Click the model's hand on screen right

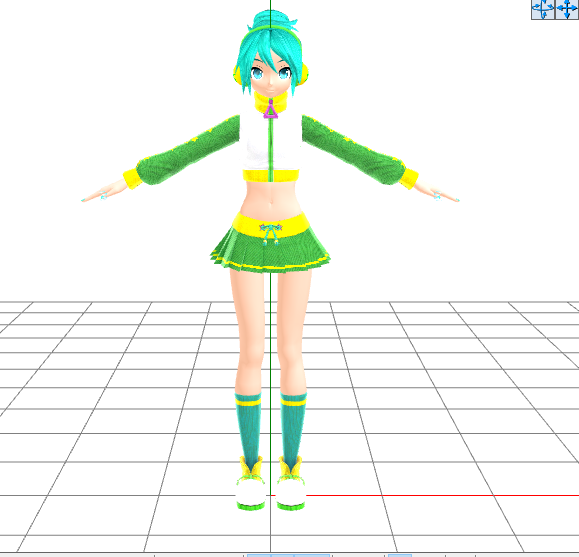[437, 191]
